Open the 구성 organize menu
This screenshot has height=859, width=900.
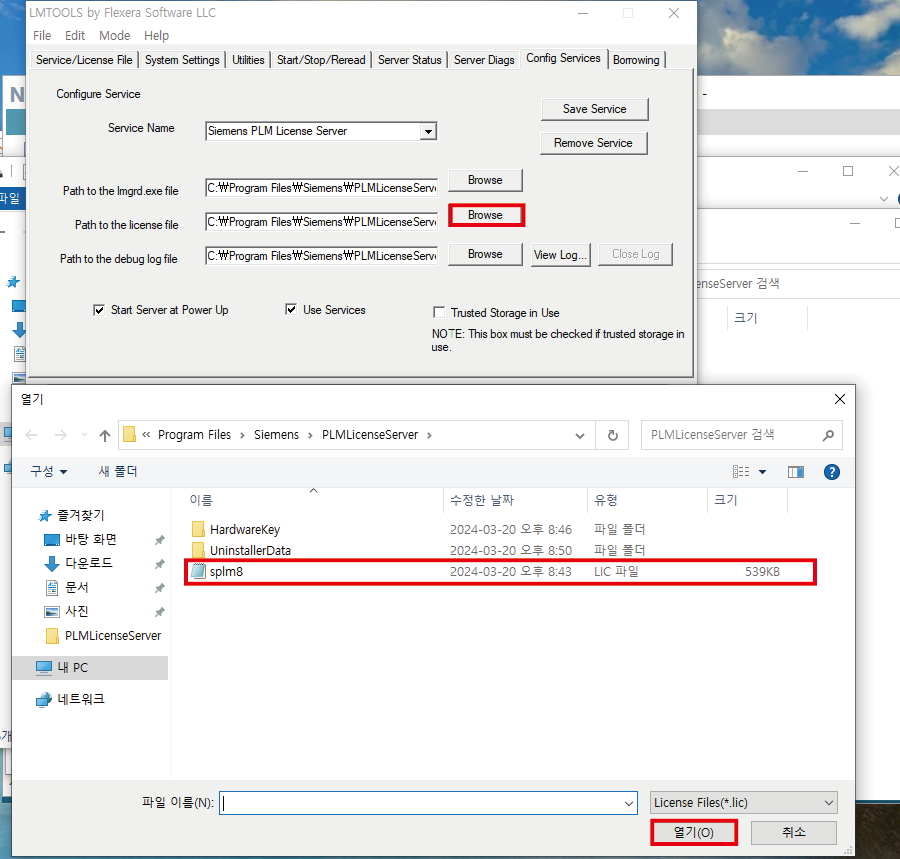[x=49, y=472]
